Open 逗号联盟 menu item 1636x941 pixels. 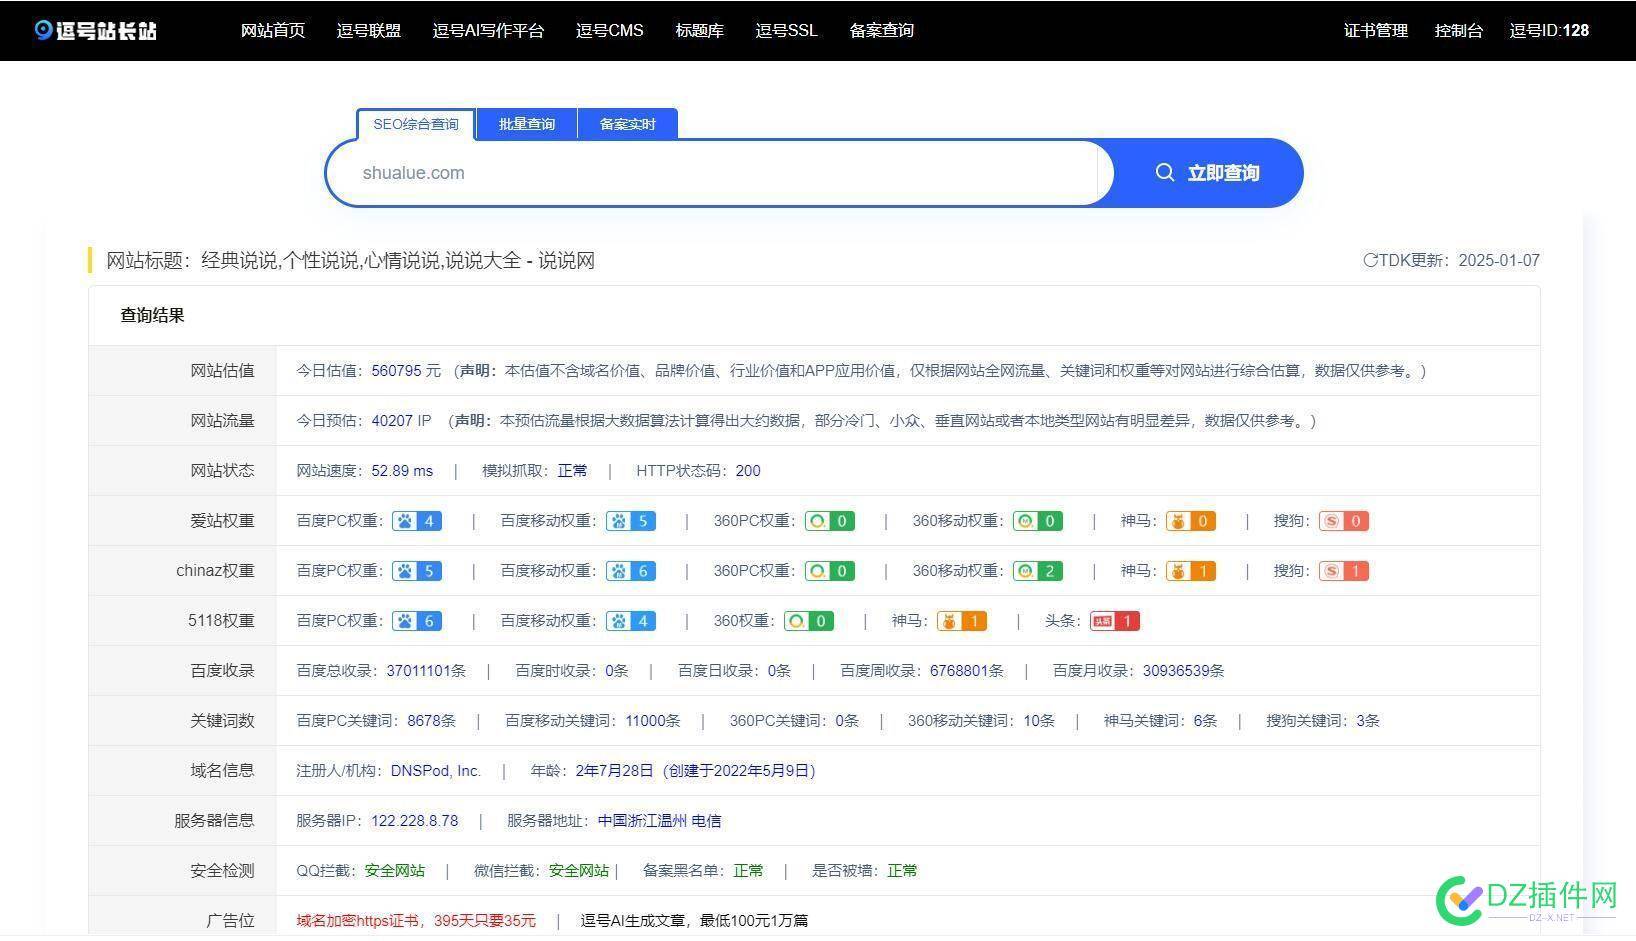(x=369, y=30)
